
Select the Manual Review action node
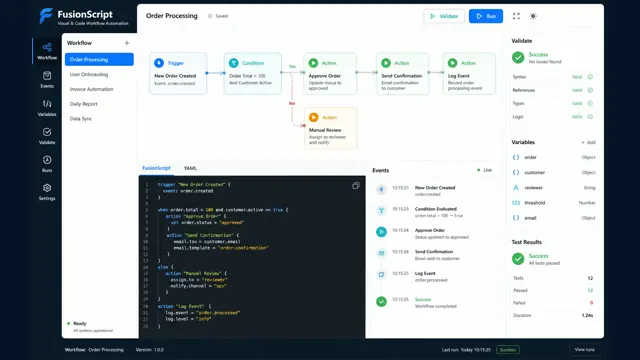coord(331,128)
